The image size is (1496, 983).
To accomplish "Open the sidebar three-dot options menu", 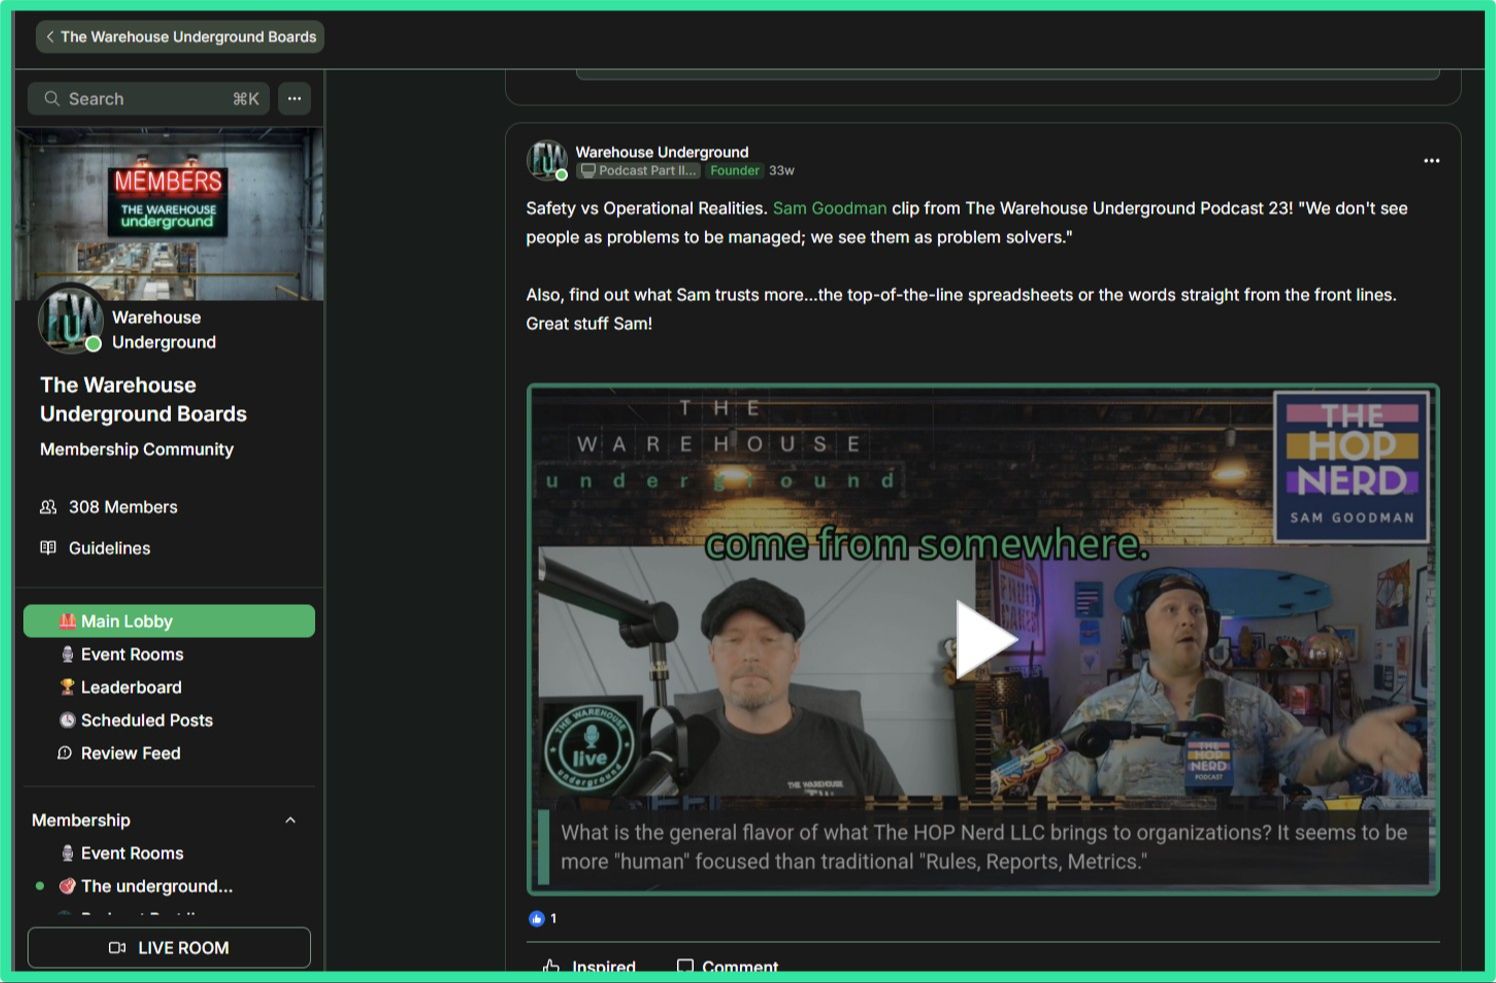I will [294, 99].
